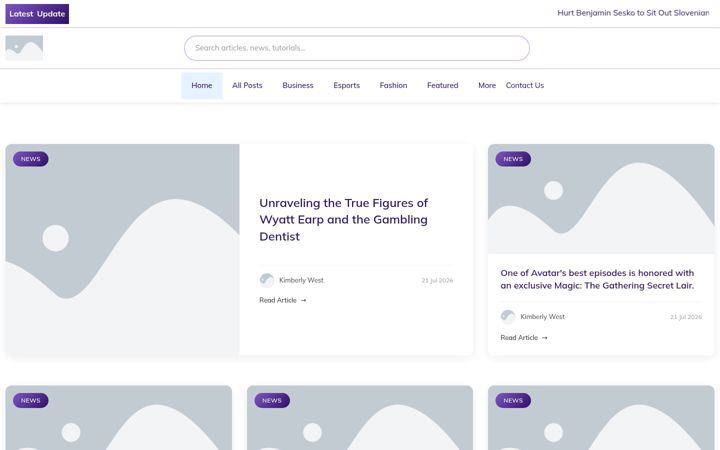
Task: Focus the Search articles, news, tutorials field
Action: [x=357, y=48]
